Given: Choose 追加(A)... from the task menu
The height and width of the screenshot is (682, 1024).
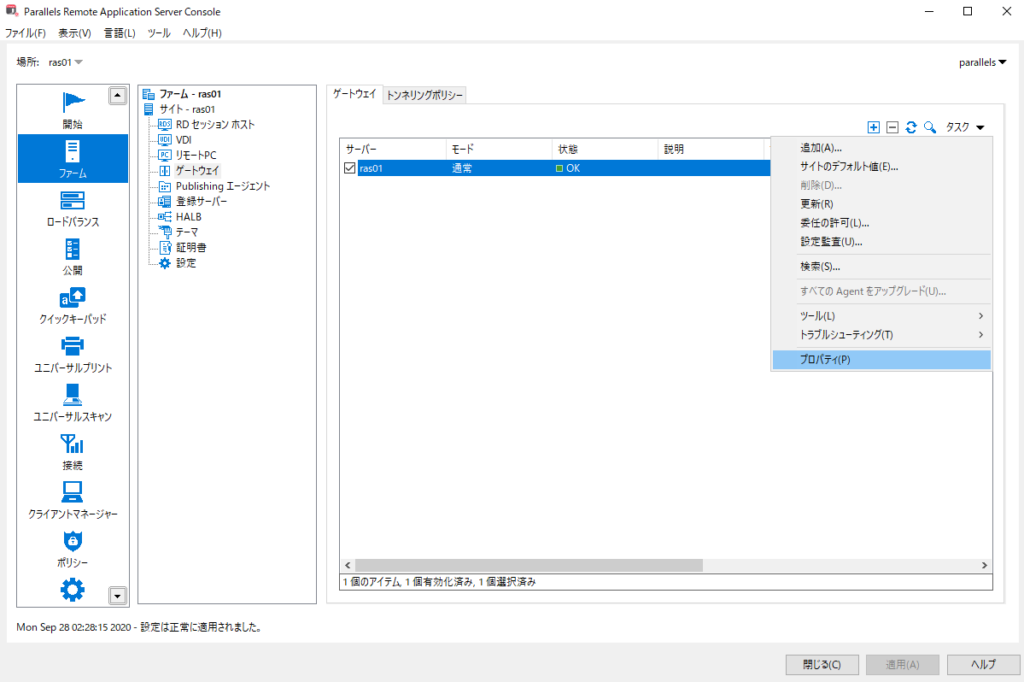Looking at the screenshot, I should (881, 148).
